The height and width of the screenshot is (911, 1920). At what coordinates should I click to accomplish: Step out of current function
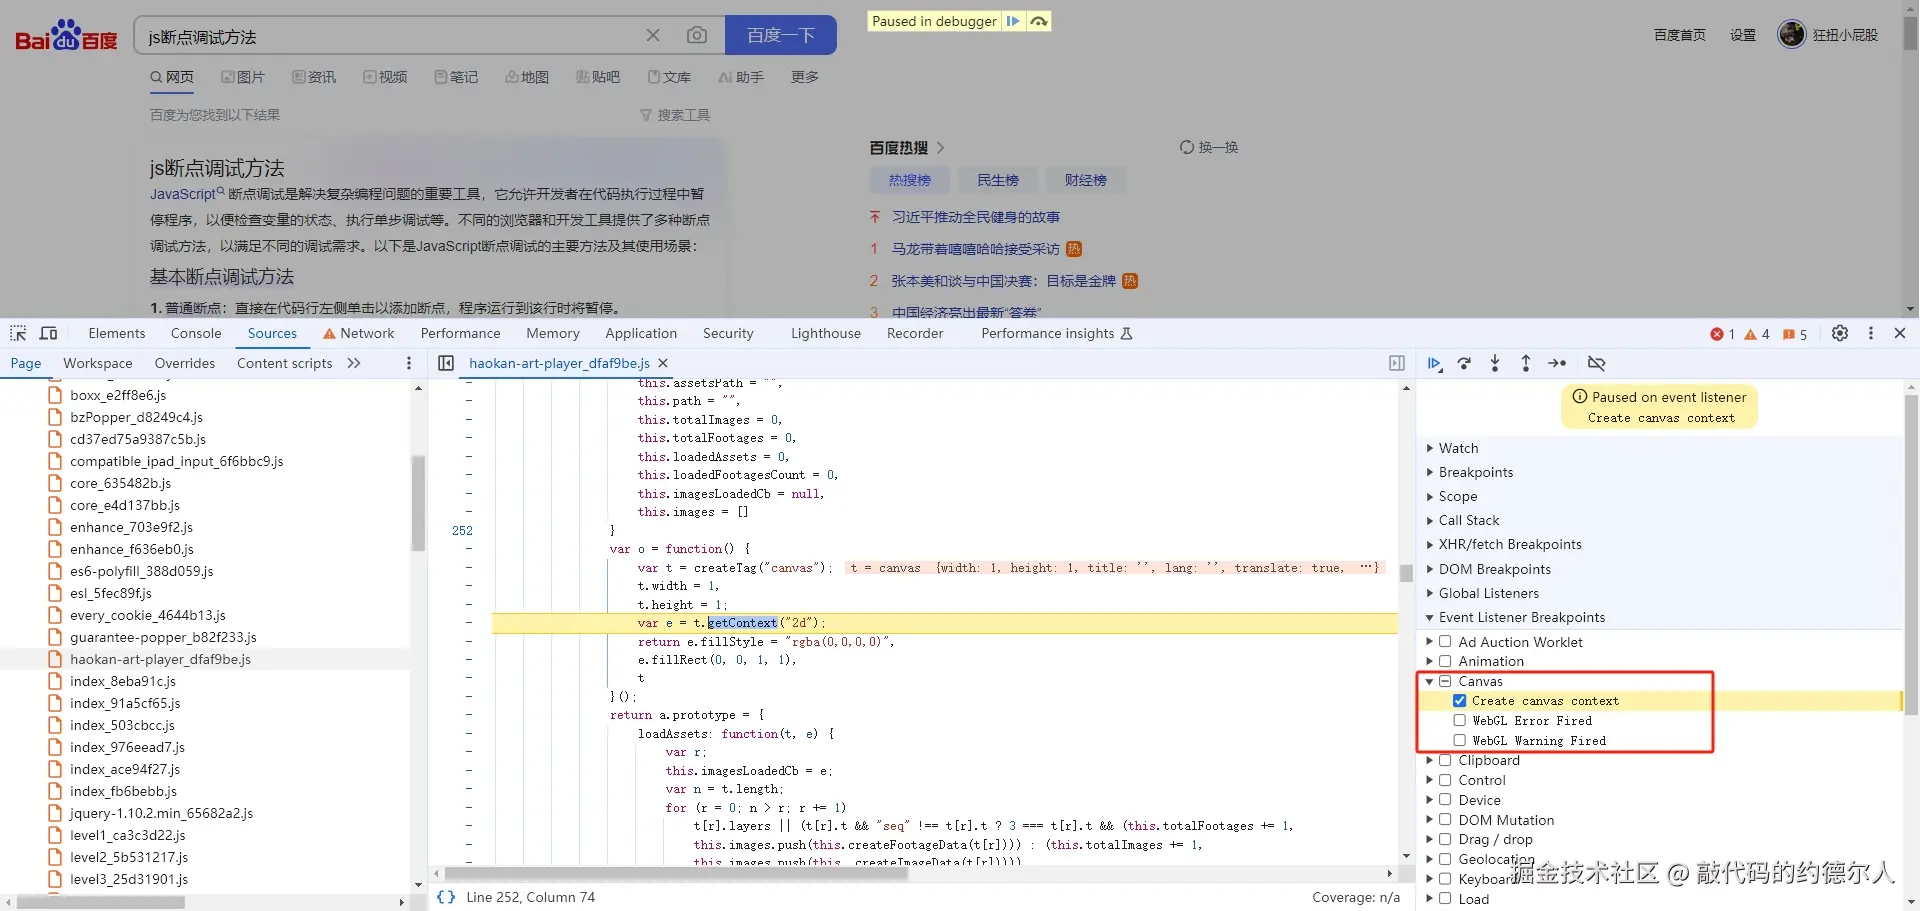[x=1526, y=363]
